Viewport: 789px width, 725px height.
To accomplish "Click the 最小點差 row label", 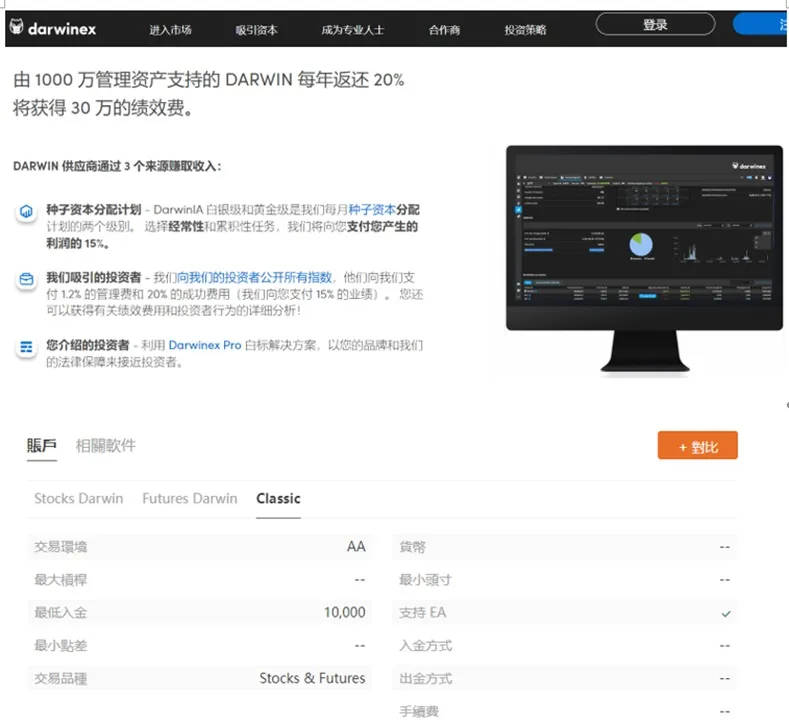I will pos(60,646).
